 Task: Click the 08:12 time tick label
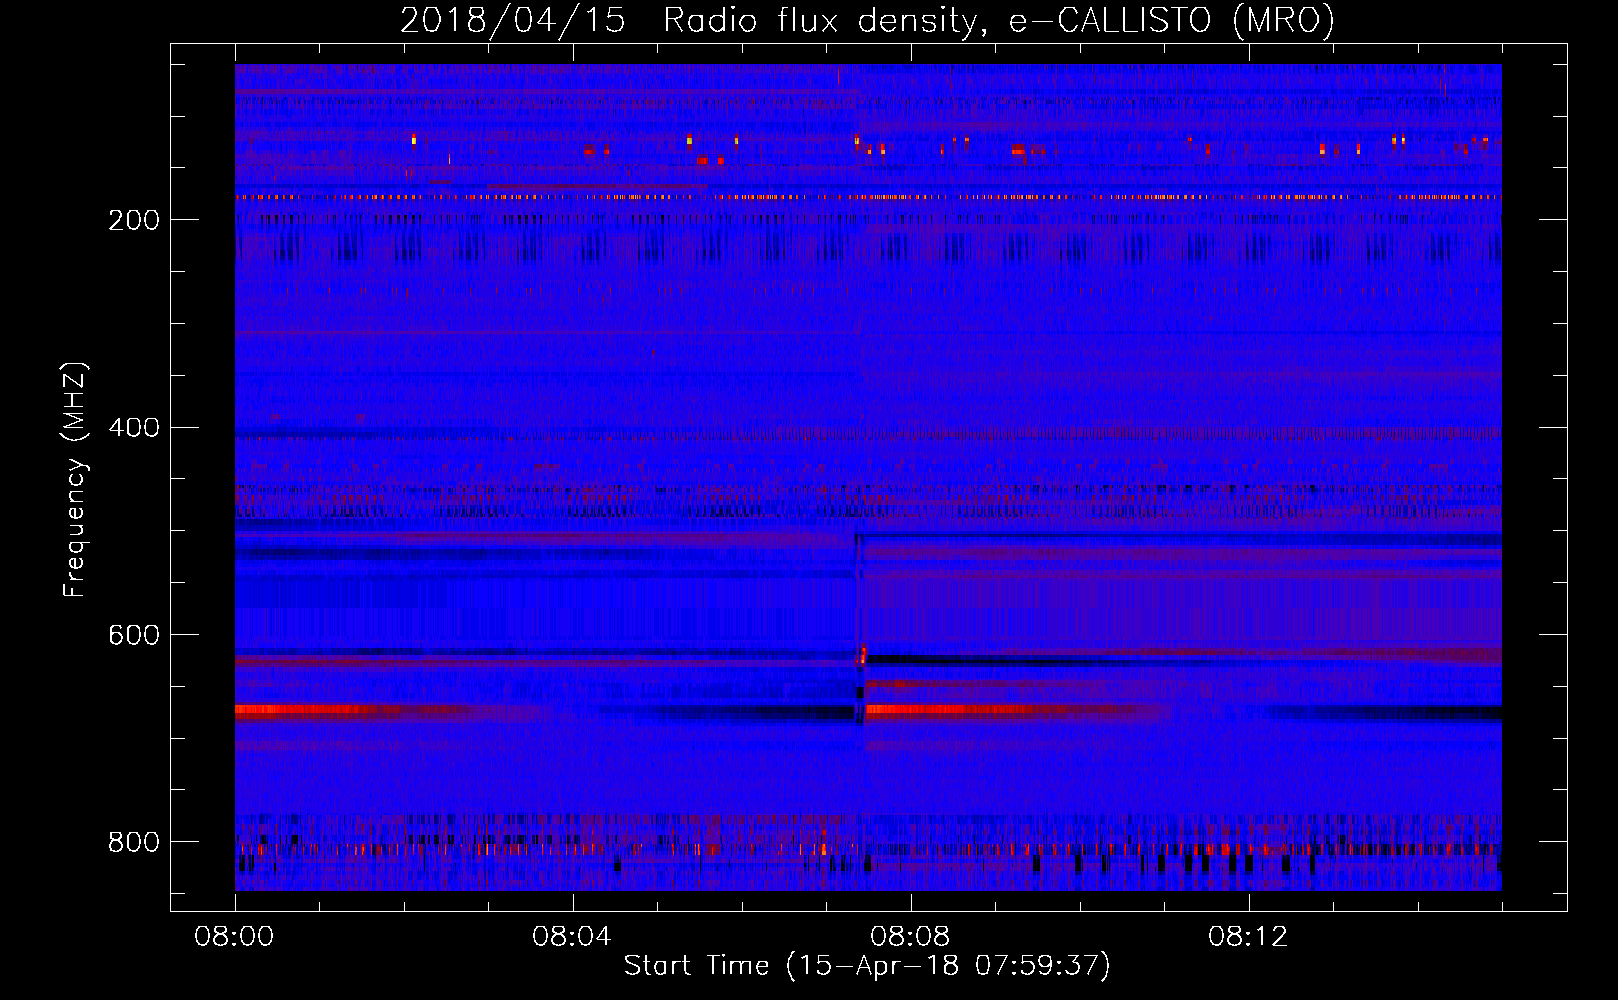pos(1248,937)
